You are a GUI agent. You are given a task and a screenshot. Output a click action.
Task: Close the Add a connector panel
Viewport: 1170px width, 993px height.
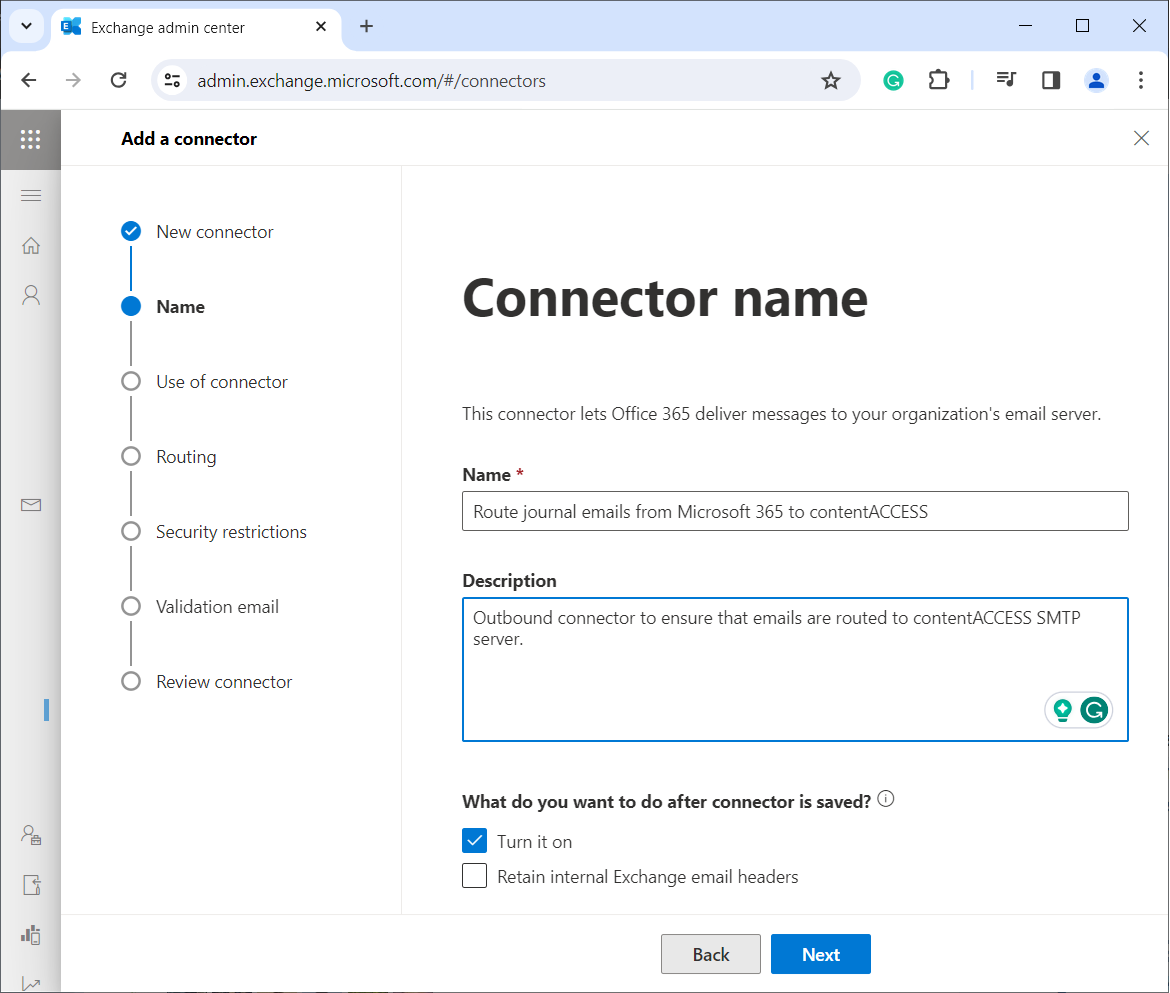tap(1141, 139)
